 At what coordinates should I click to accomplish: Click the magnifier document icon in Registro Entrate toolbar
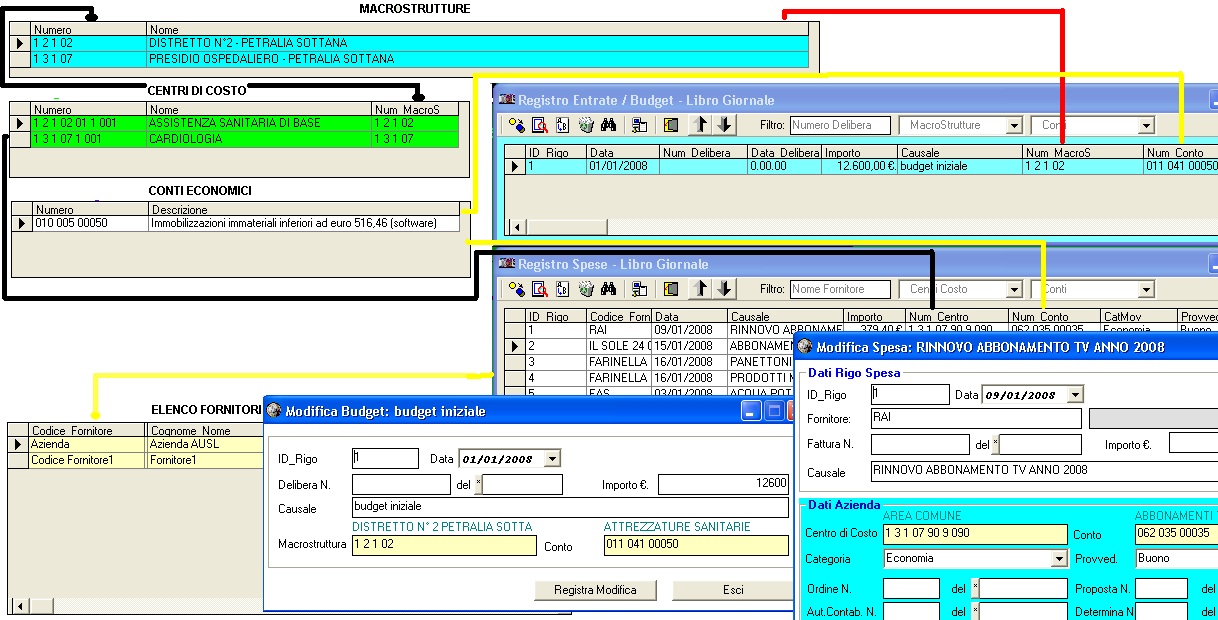pos(539,125)
